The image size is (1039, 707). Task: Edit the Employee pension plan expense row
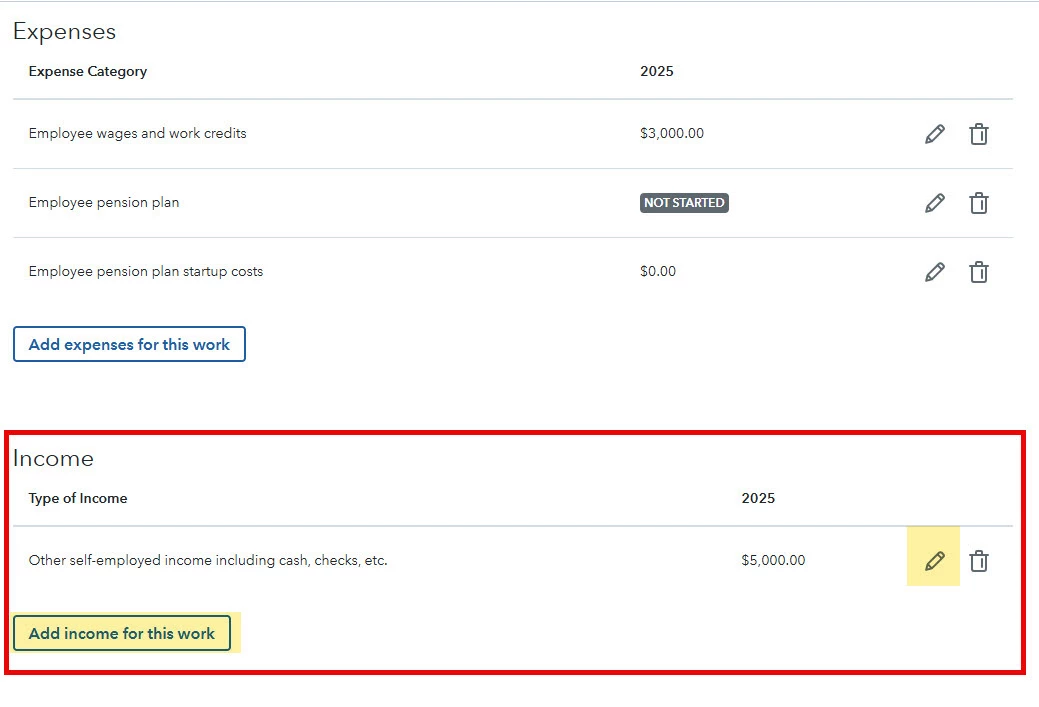pos(934,203)
